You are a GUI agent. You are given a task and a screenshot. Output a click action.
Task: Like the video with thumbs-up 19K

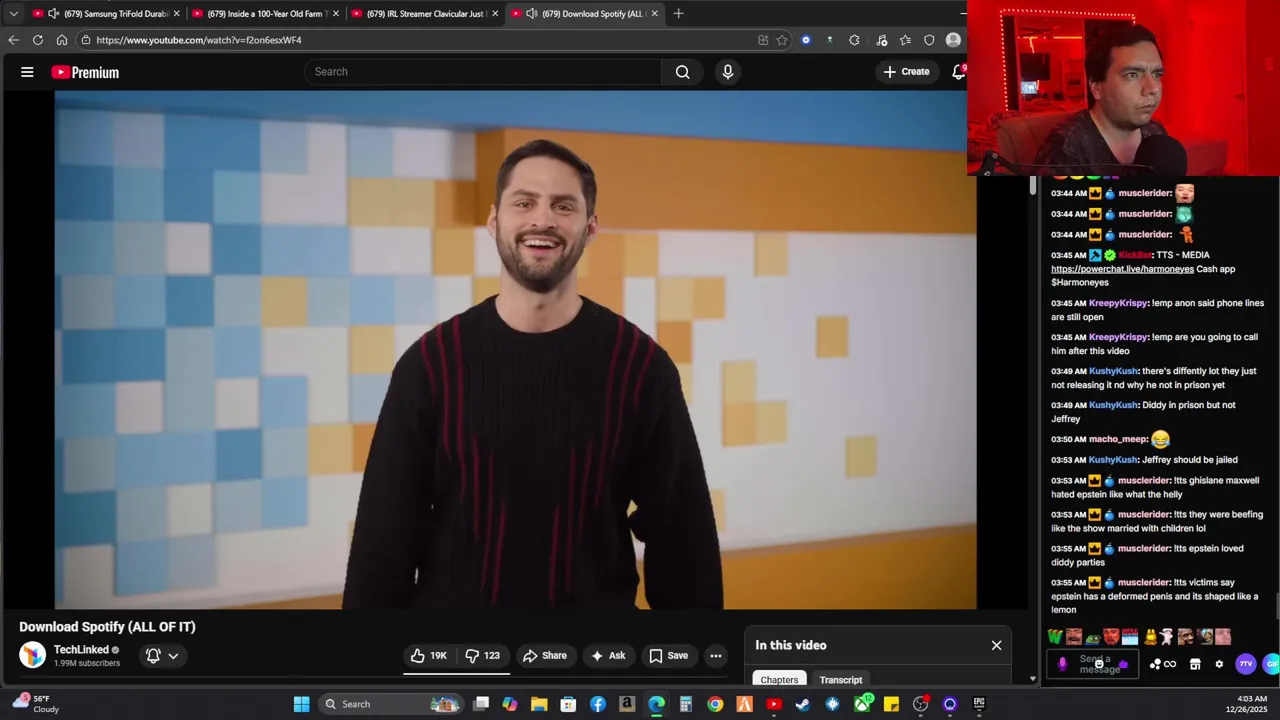point(428,656)
